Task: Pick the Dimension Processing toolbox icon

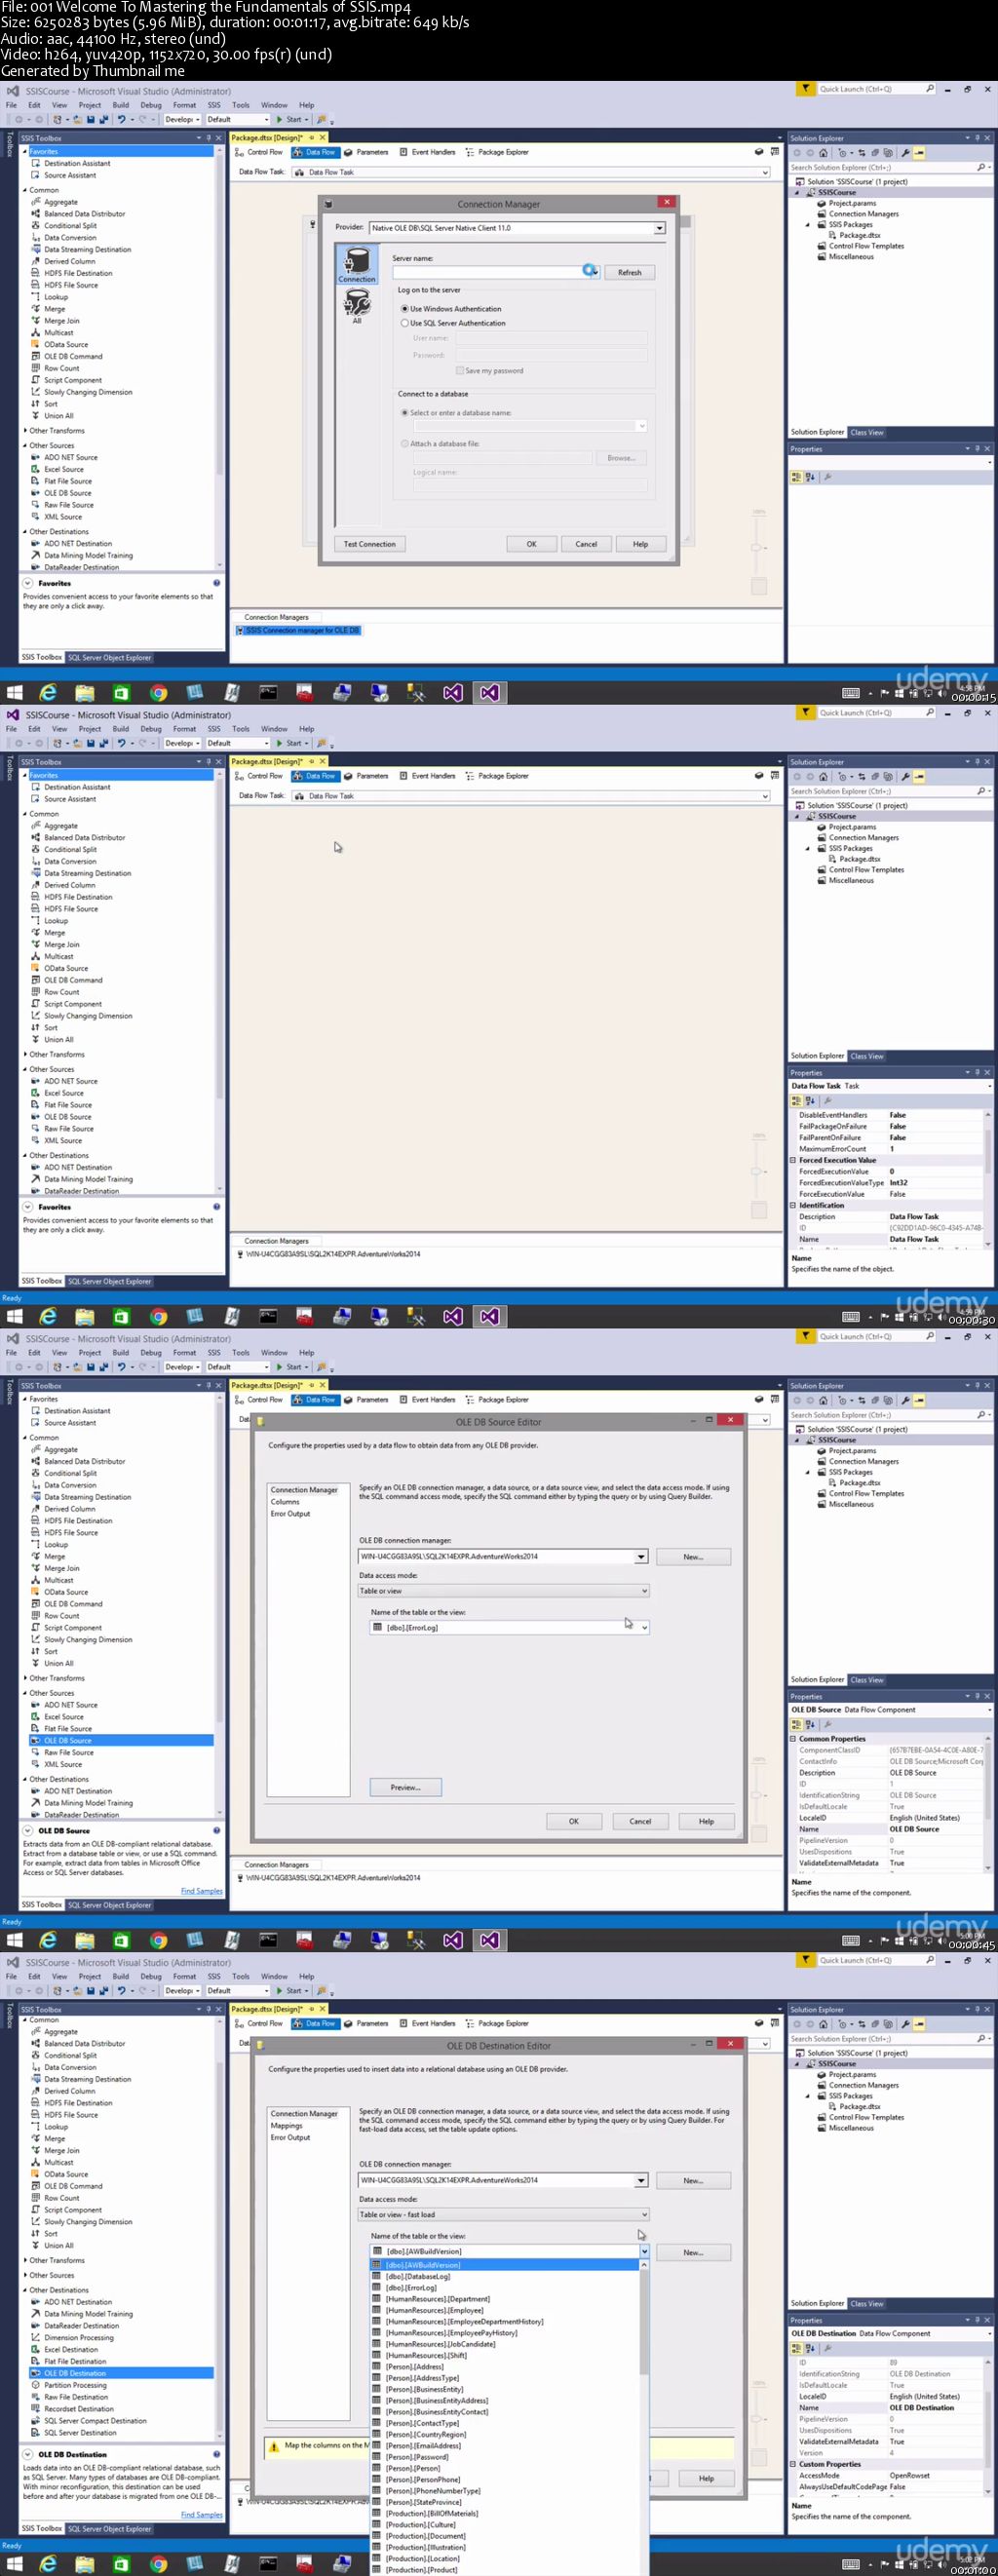Action: [36, 2336]
